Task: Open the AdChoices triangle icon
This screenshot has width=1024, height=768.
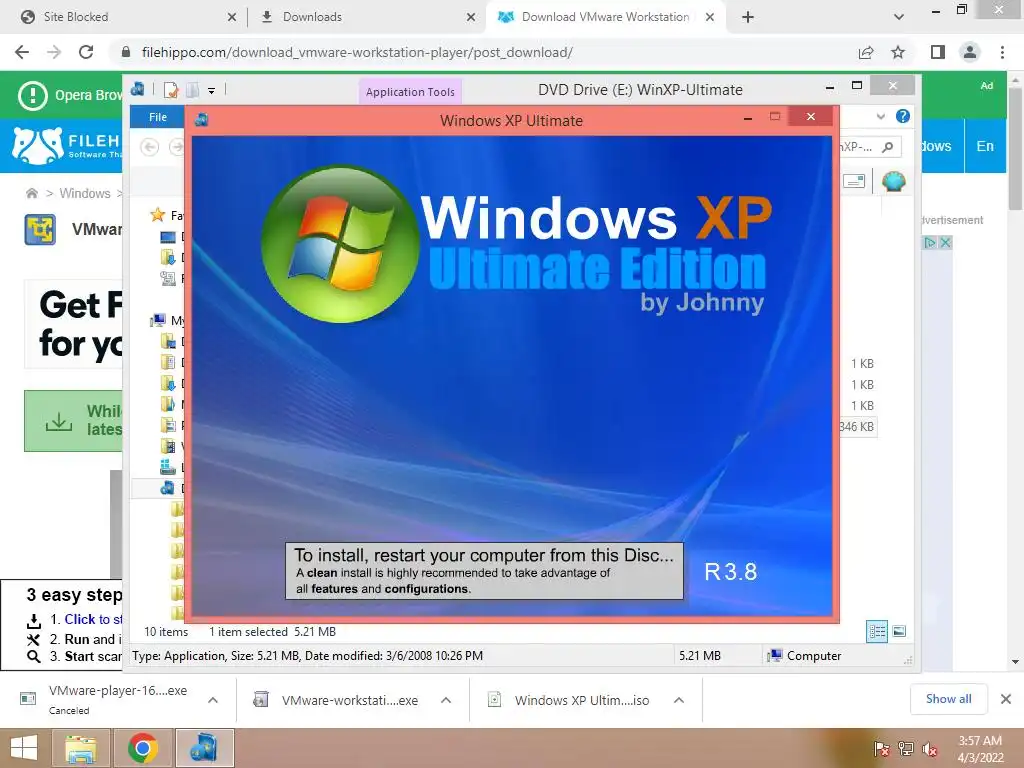Action: [929, 243]
